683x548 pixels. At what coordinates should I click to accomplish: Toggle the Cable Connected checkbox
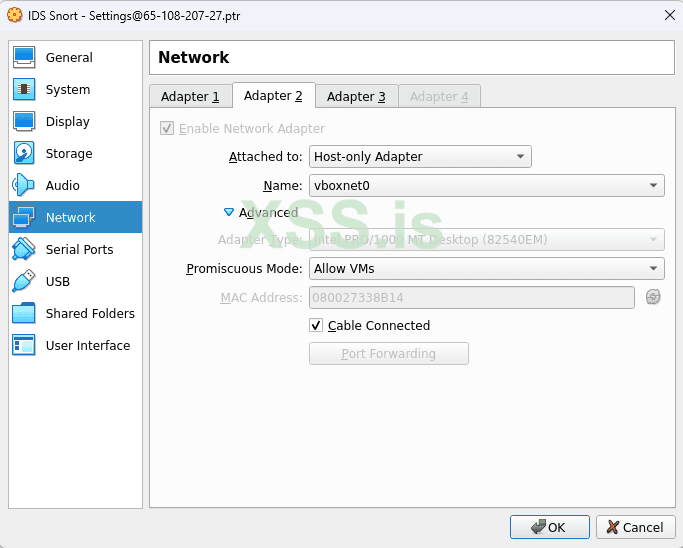pos(316,325)
